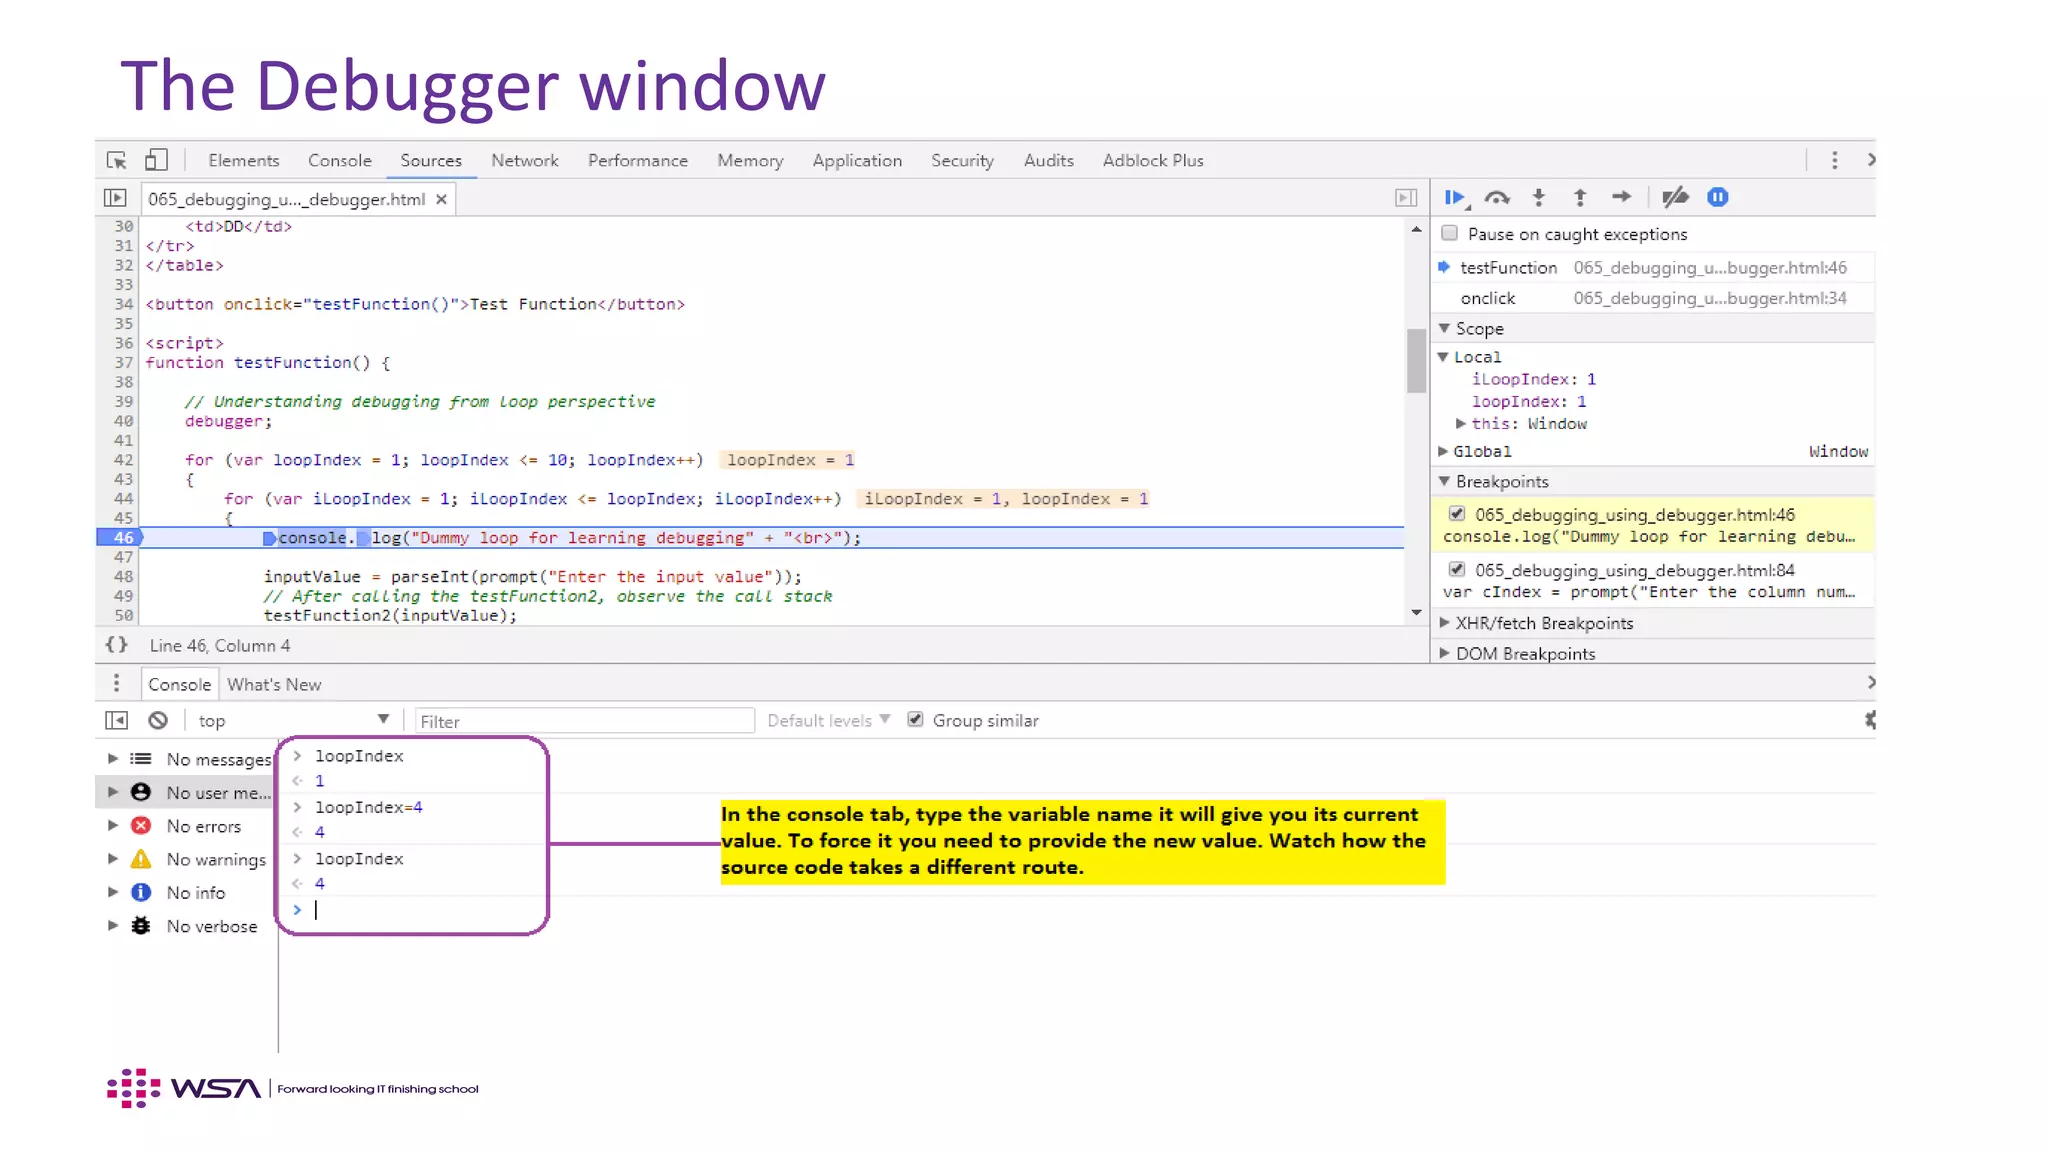Uncheck the breakpoint at debugger.html:46
This screenshot has height=1152, width=2048.
[1457, 514]
